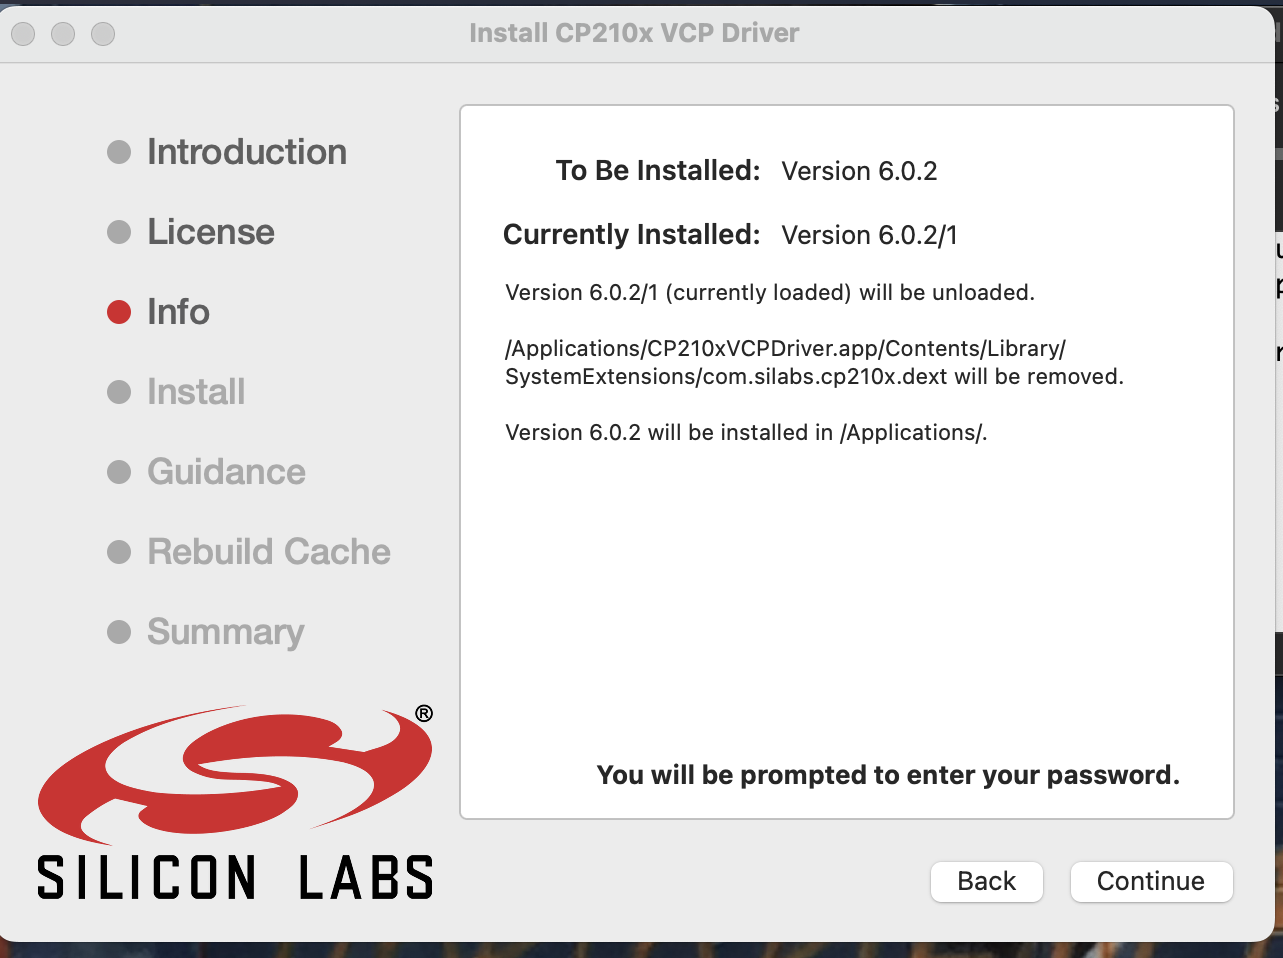
Task: Click the Currently Installed label
Action: tap(632, 235)
